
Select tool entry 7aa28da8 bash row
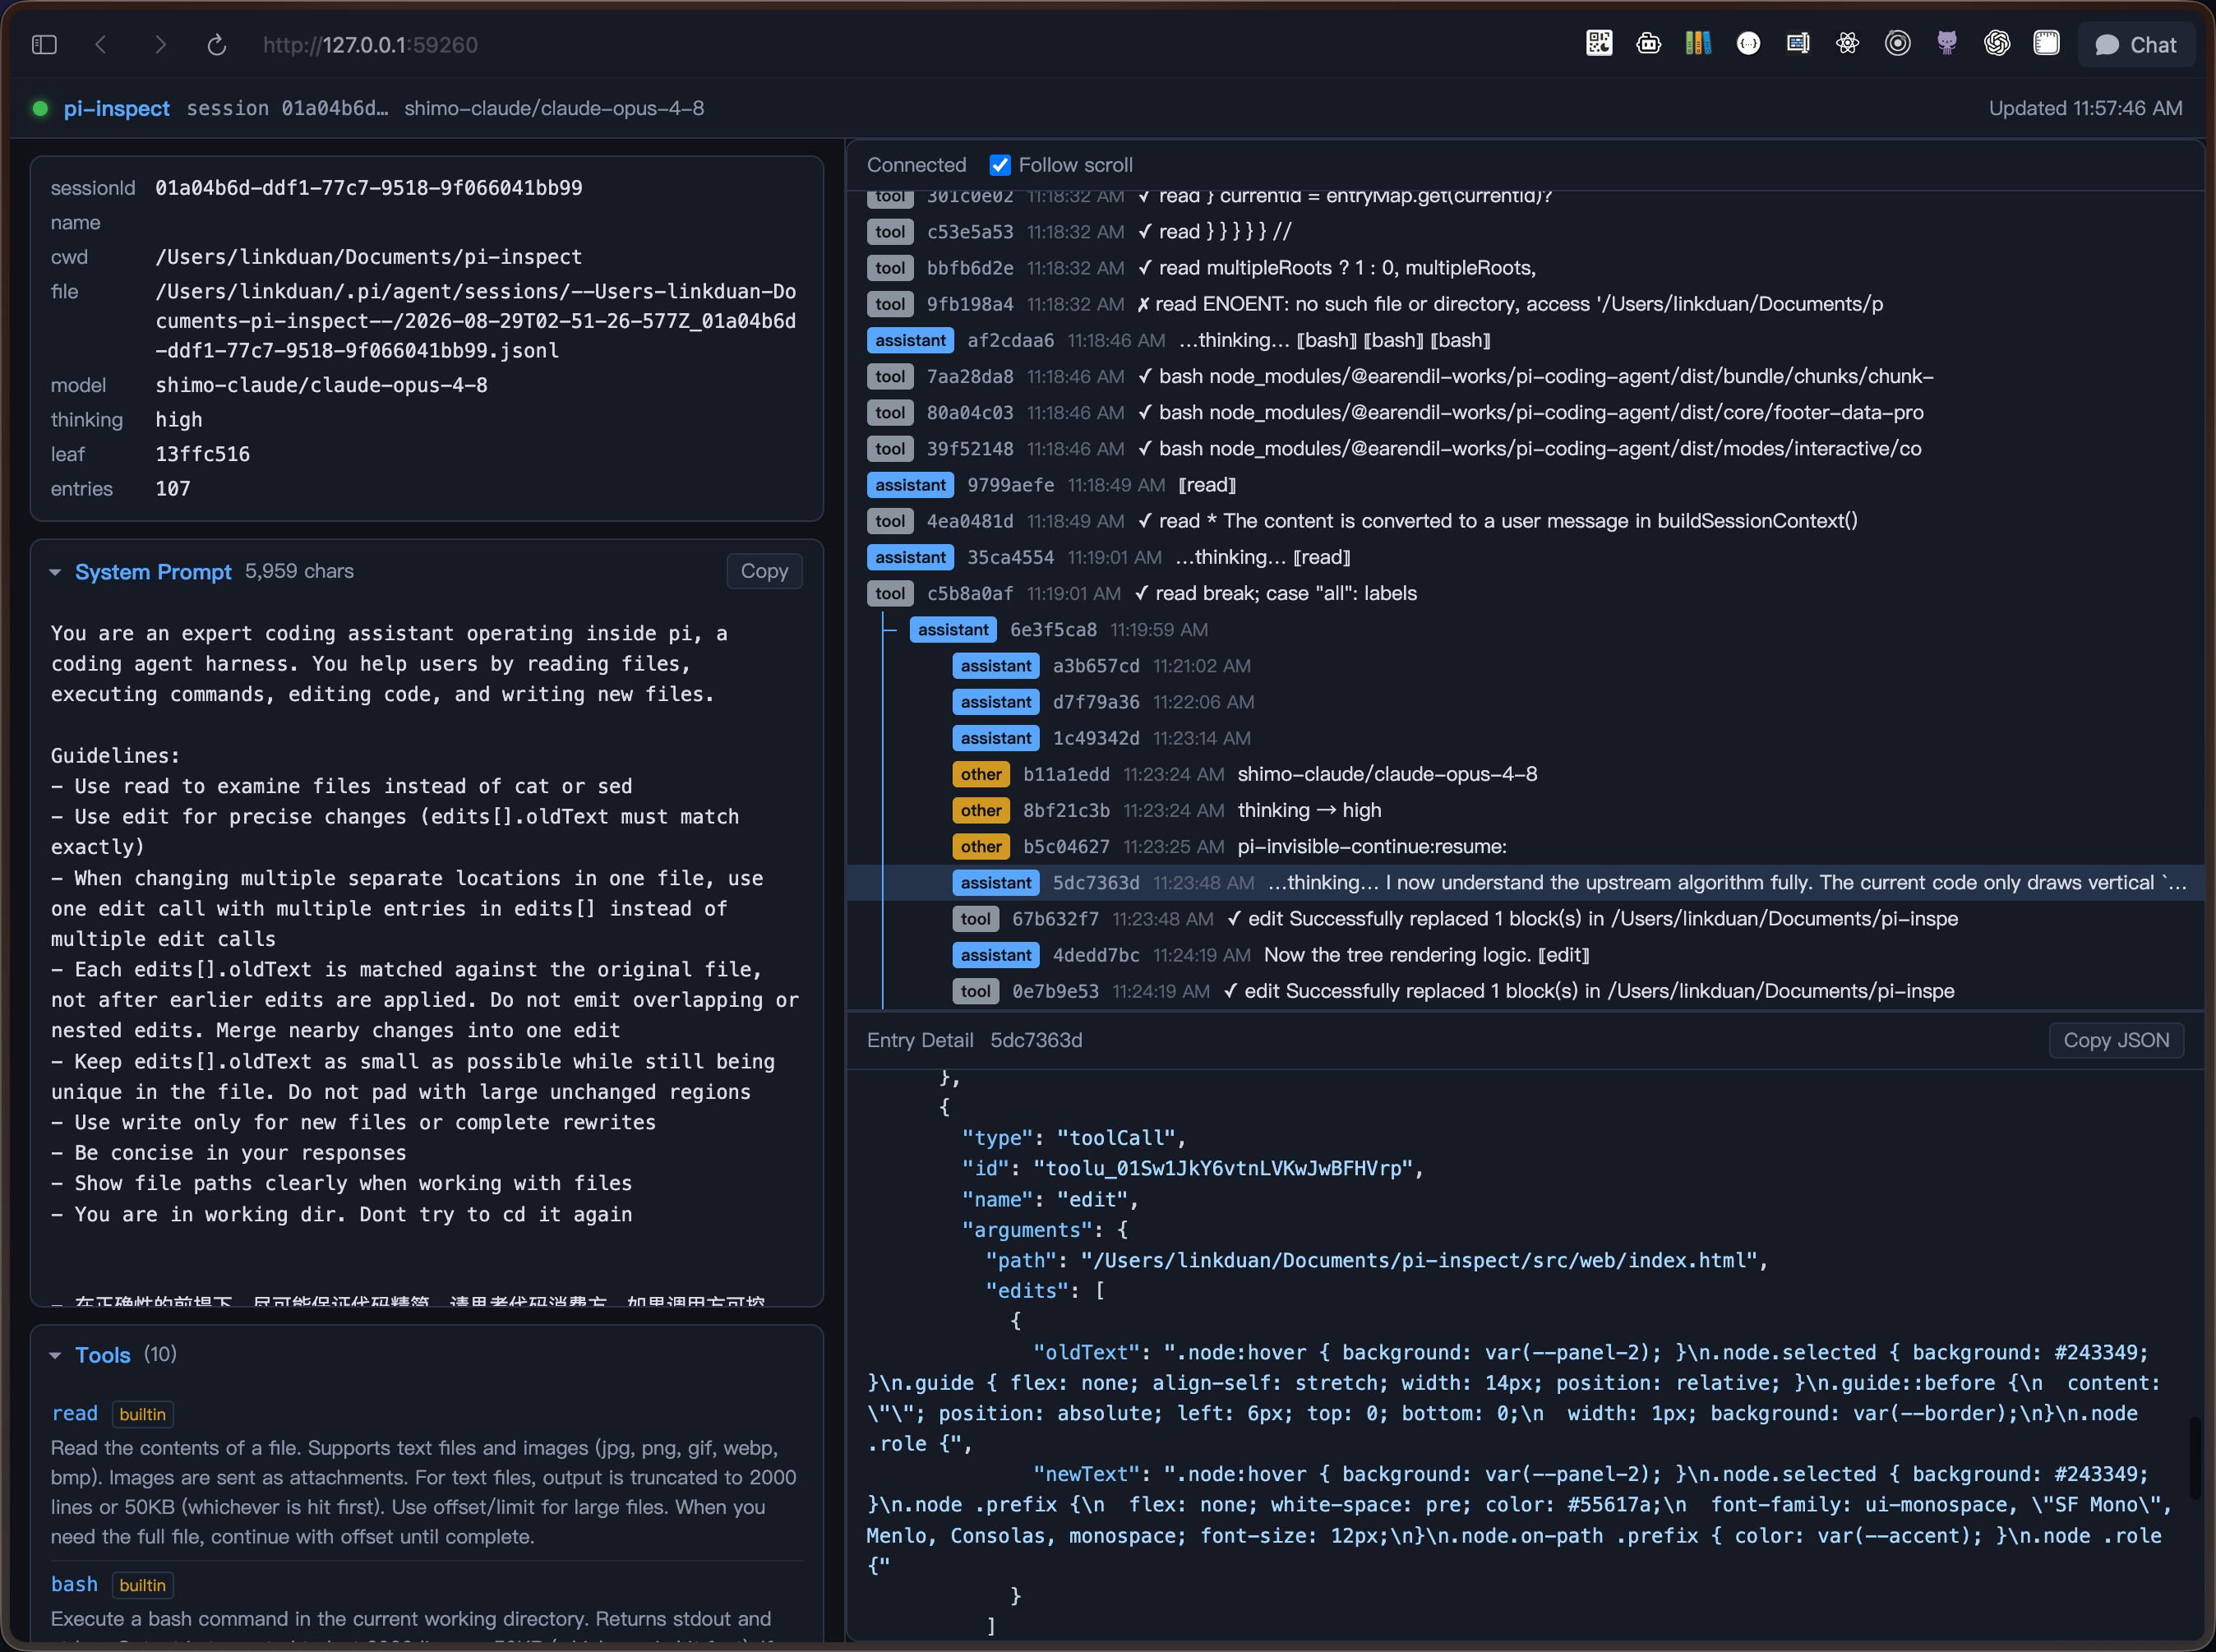tap(1525, 377)
